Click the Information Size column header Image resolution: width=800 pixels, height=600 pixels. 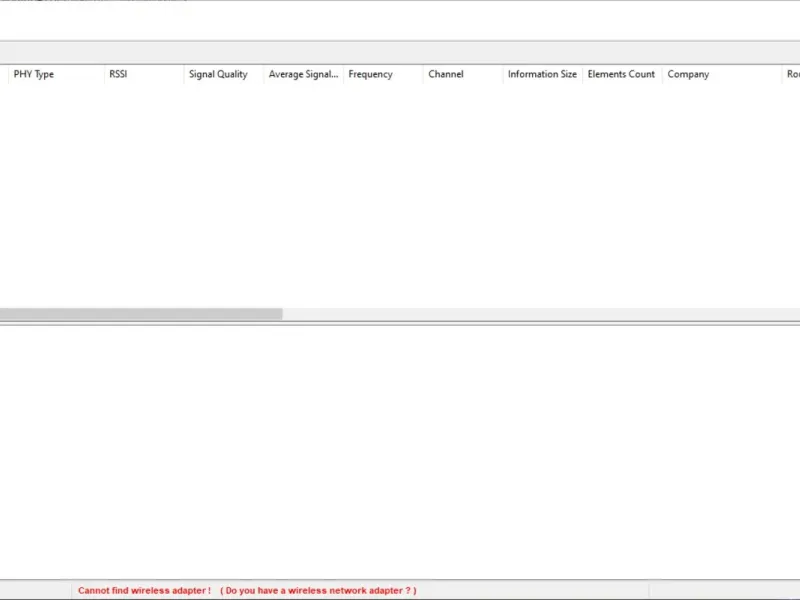point(542,74)
